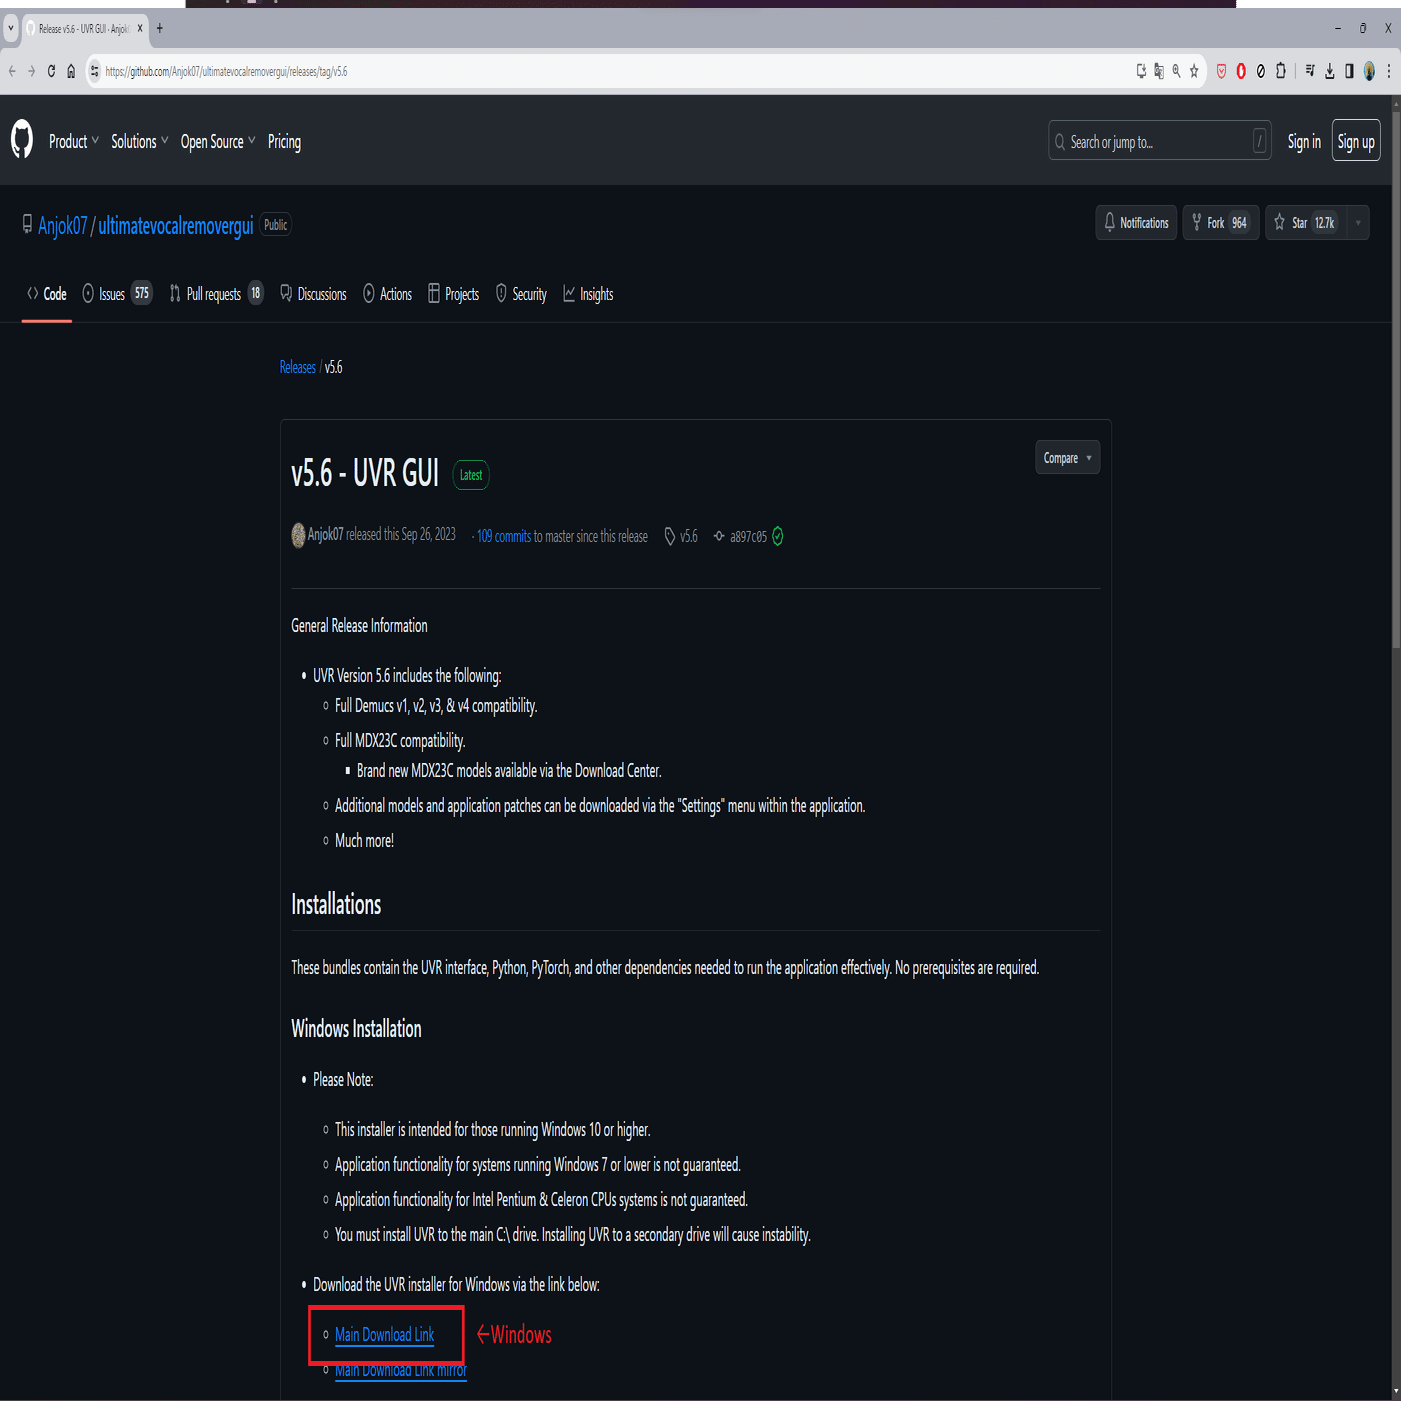This screenshot has width=1401, height=1401.
Task: Open the Security tab
Action: 521,294
